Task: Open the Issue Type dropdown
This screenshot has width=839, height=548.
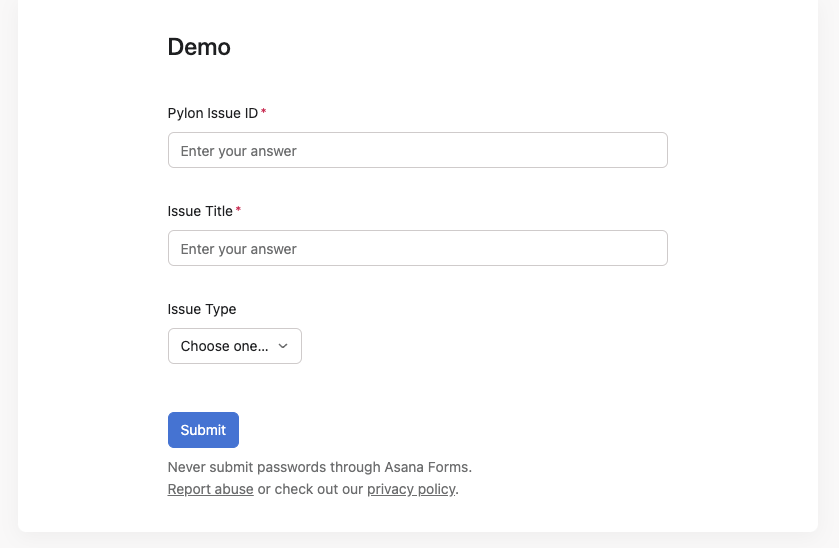Action: tap(234, 346)
